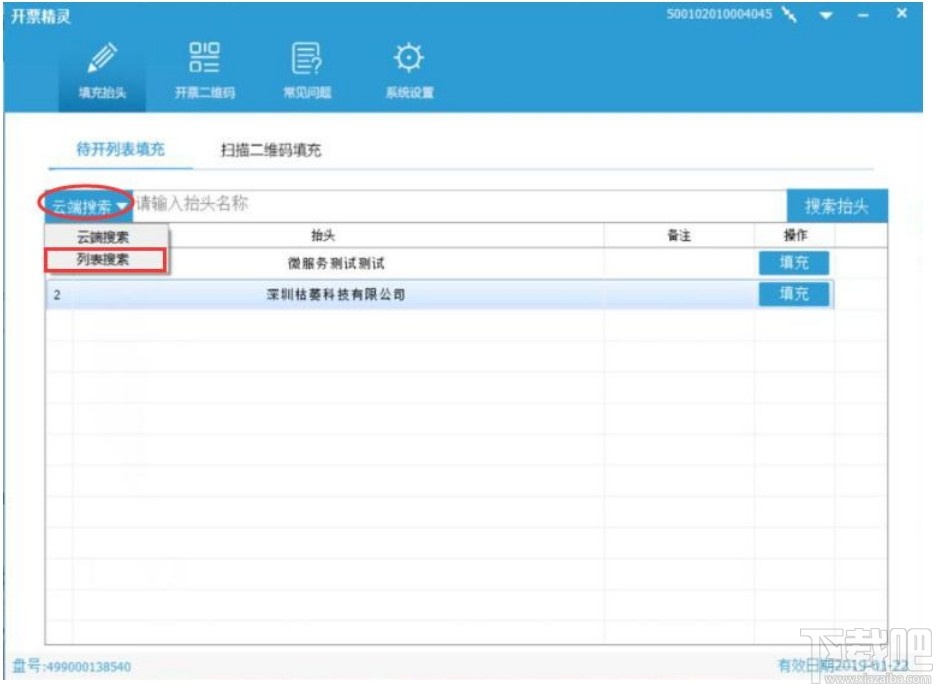Open the 开票二维码 section
The image size is (935, 684).
[x=205, y=71]
